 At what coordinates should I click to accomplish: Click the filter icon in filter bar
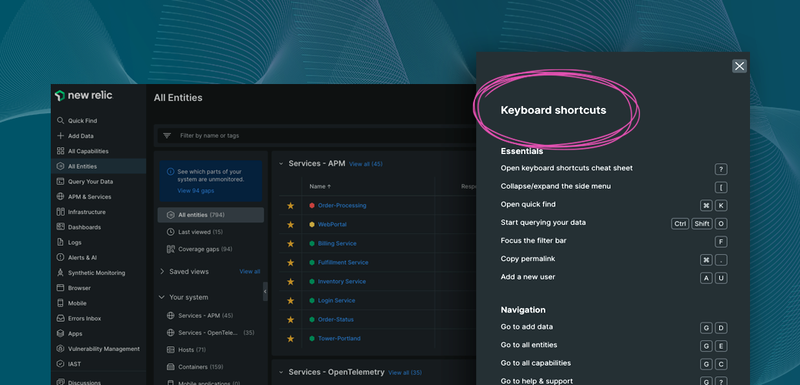167,136
